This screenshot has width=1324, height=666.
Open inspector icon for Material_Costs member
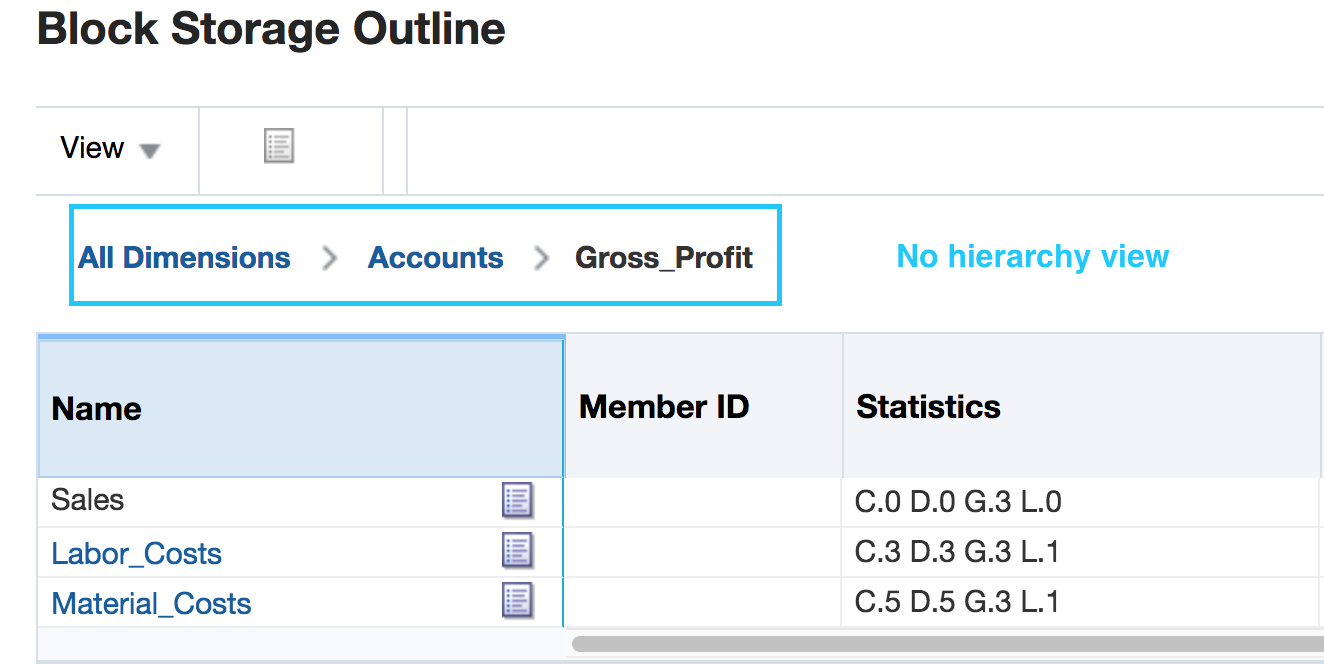point(517,601)
